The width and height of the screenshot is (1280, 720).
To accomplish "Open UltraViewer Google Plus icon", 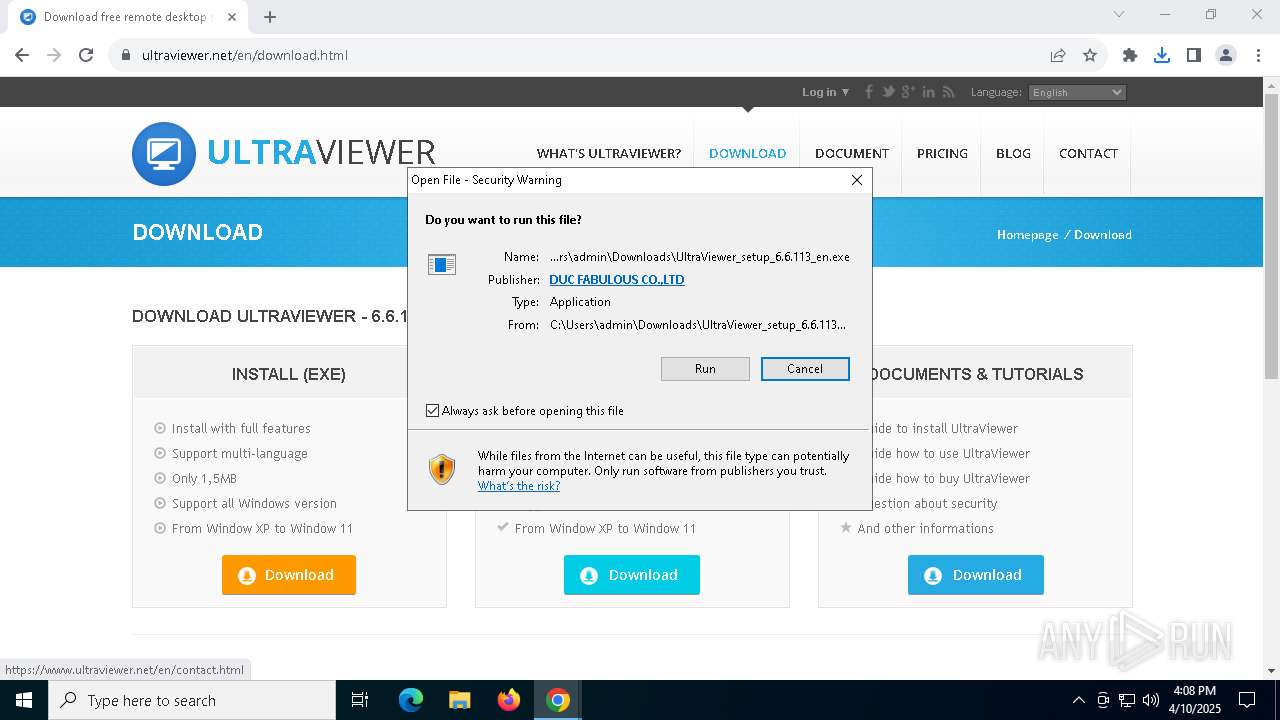I will click(x=908, y=92).
